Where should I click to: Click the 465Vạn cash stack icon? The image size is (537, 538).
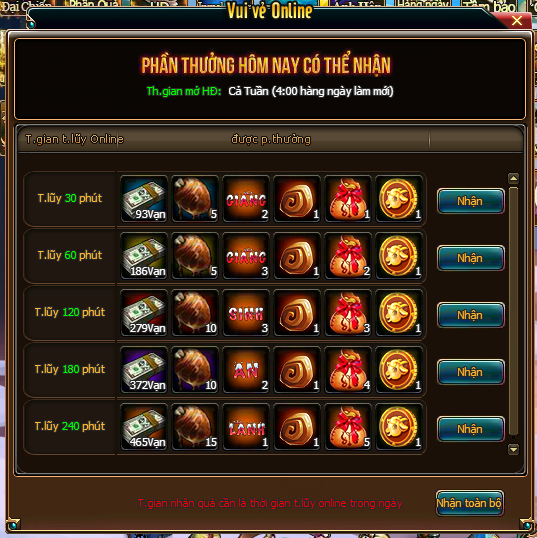pyautogui.click(x=144, y=427)
